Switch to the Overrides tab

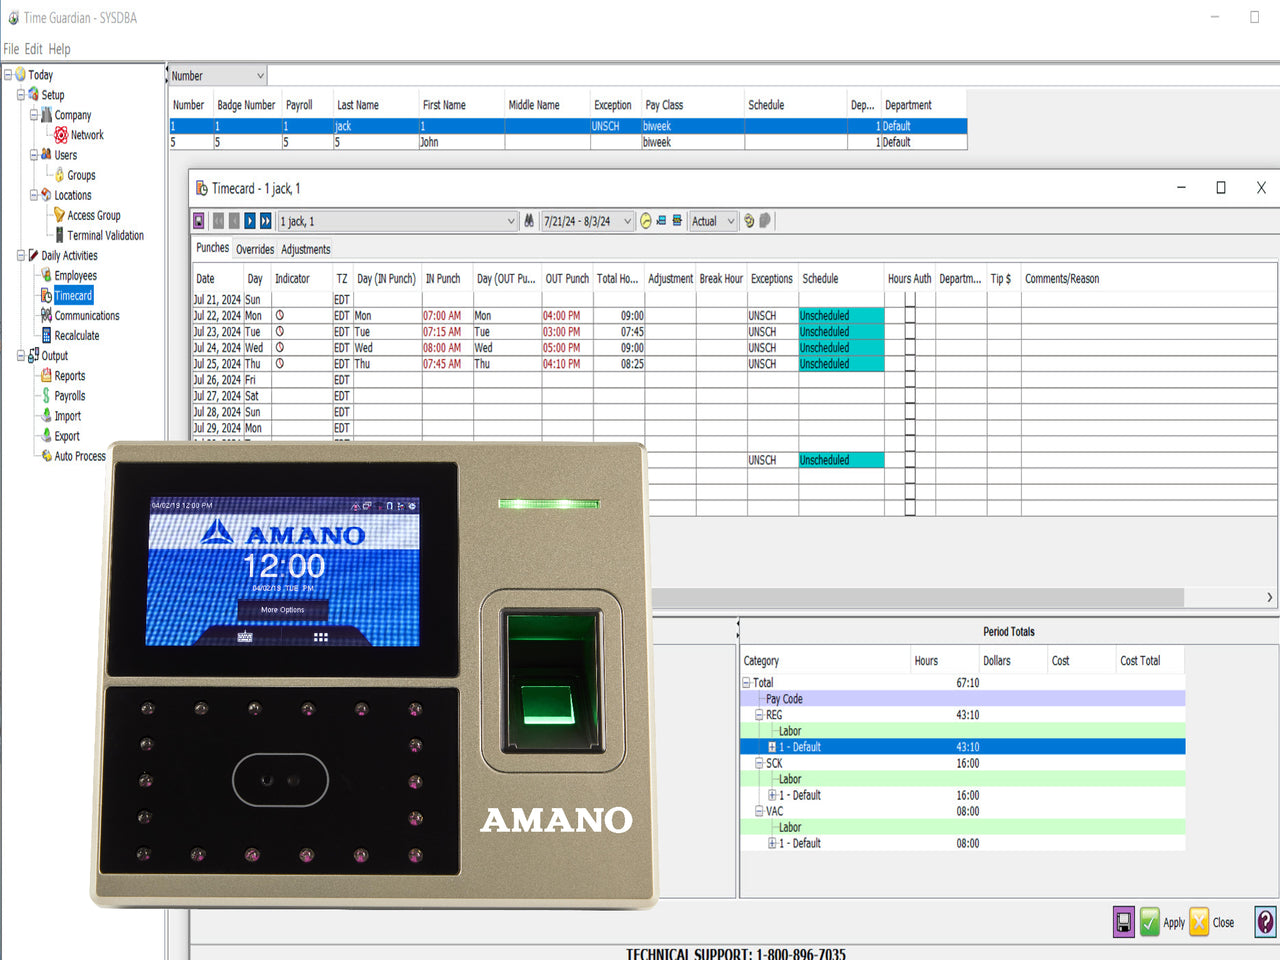[x=255, y=249]
